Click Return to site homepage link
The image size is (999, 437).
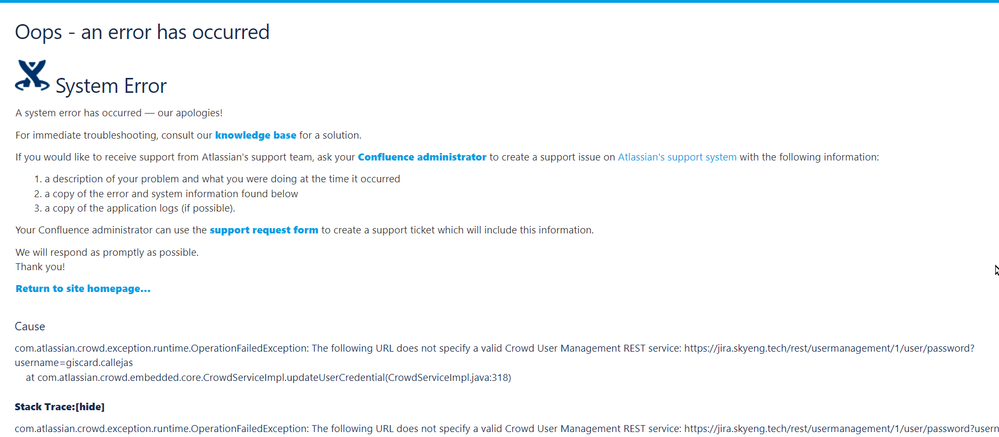(83, 289)
